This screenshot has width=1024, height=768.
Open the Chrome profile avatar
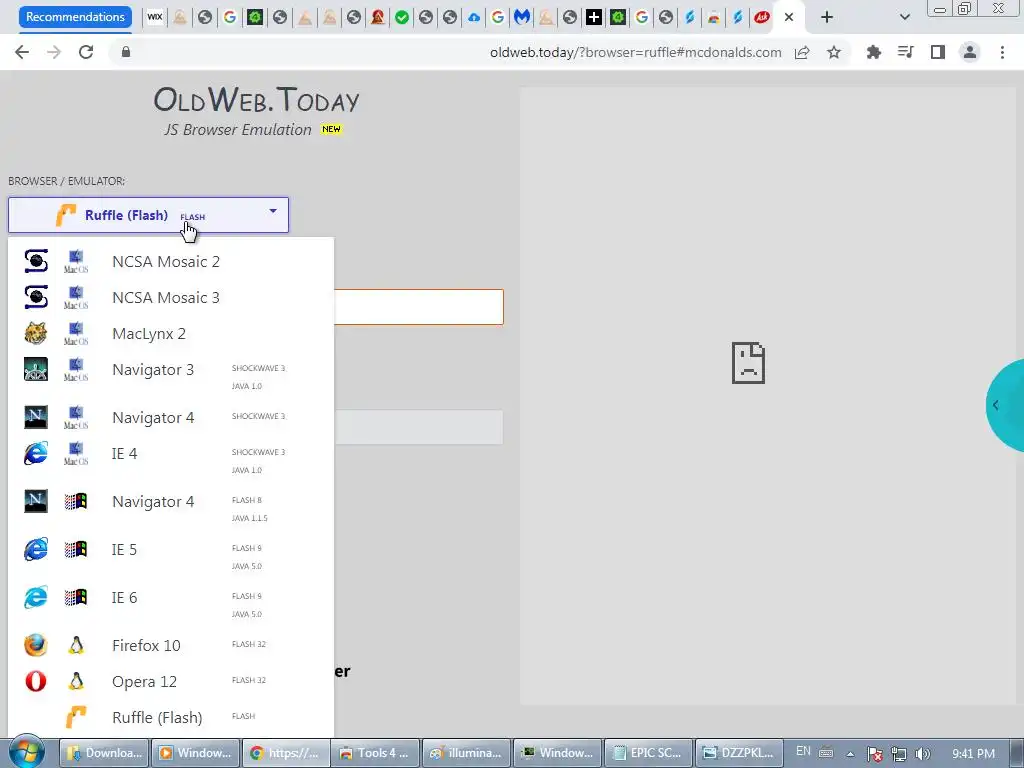click(970, 52)
